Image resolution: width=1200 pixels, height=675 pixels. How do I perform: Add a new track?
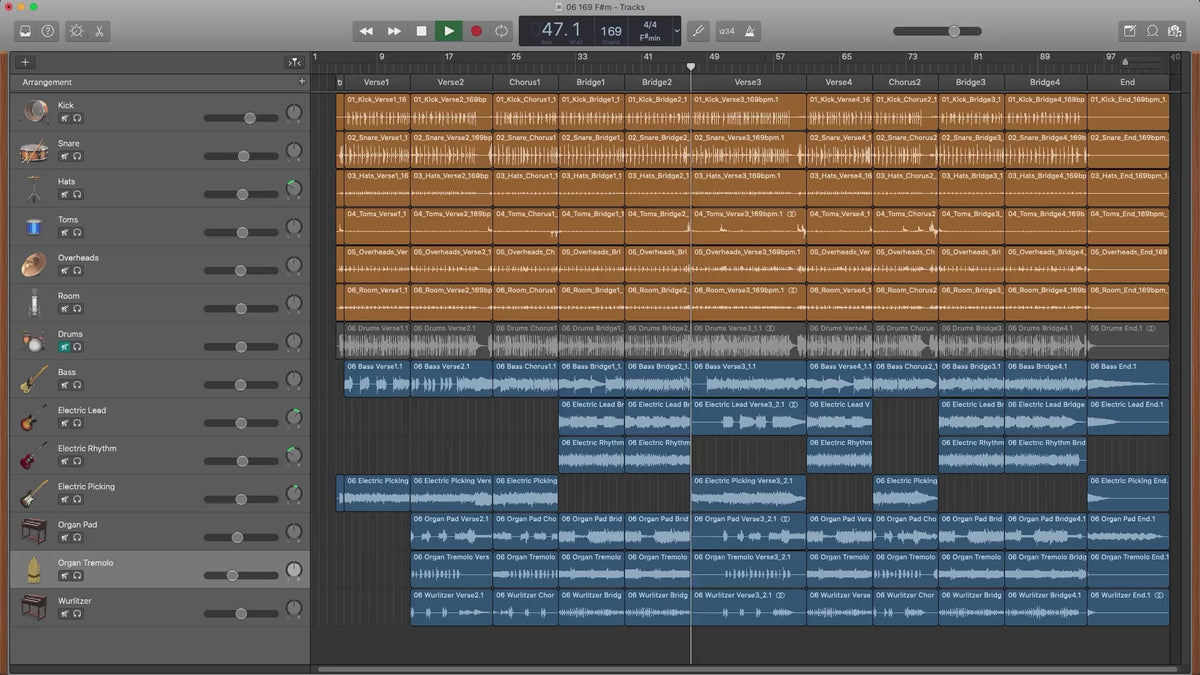tap(25, 62)
